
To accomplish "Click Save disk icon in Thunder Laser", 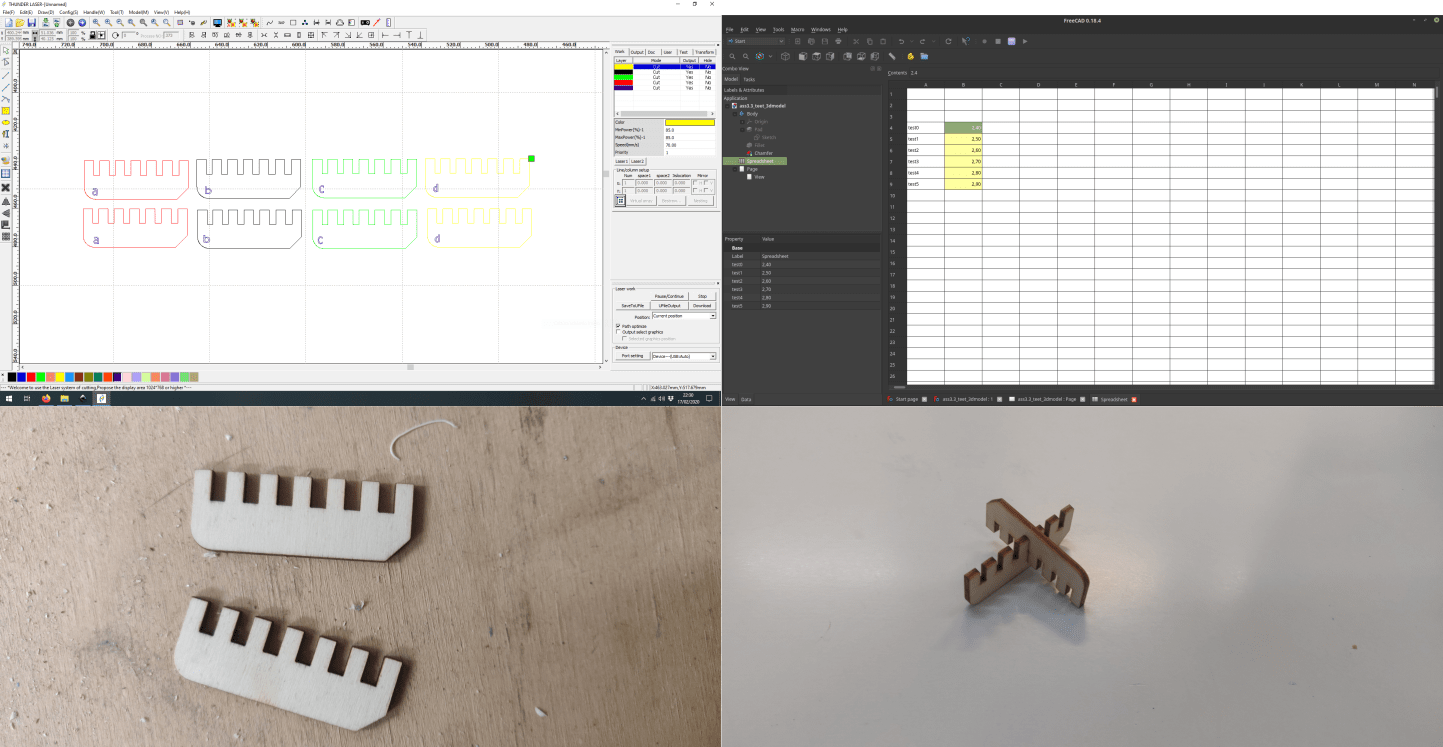I will coord(32,22).
